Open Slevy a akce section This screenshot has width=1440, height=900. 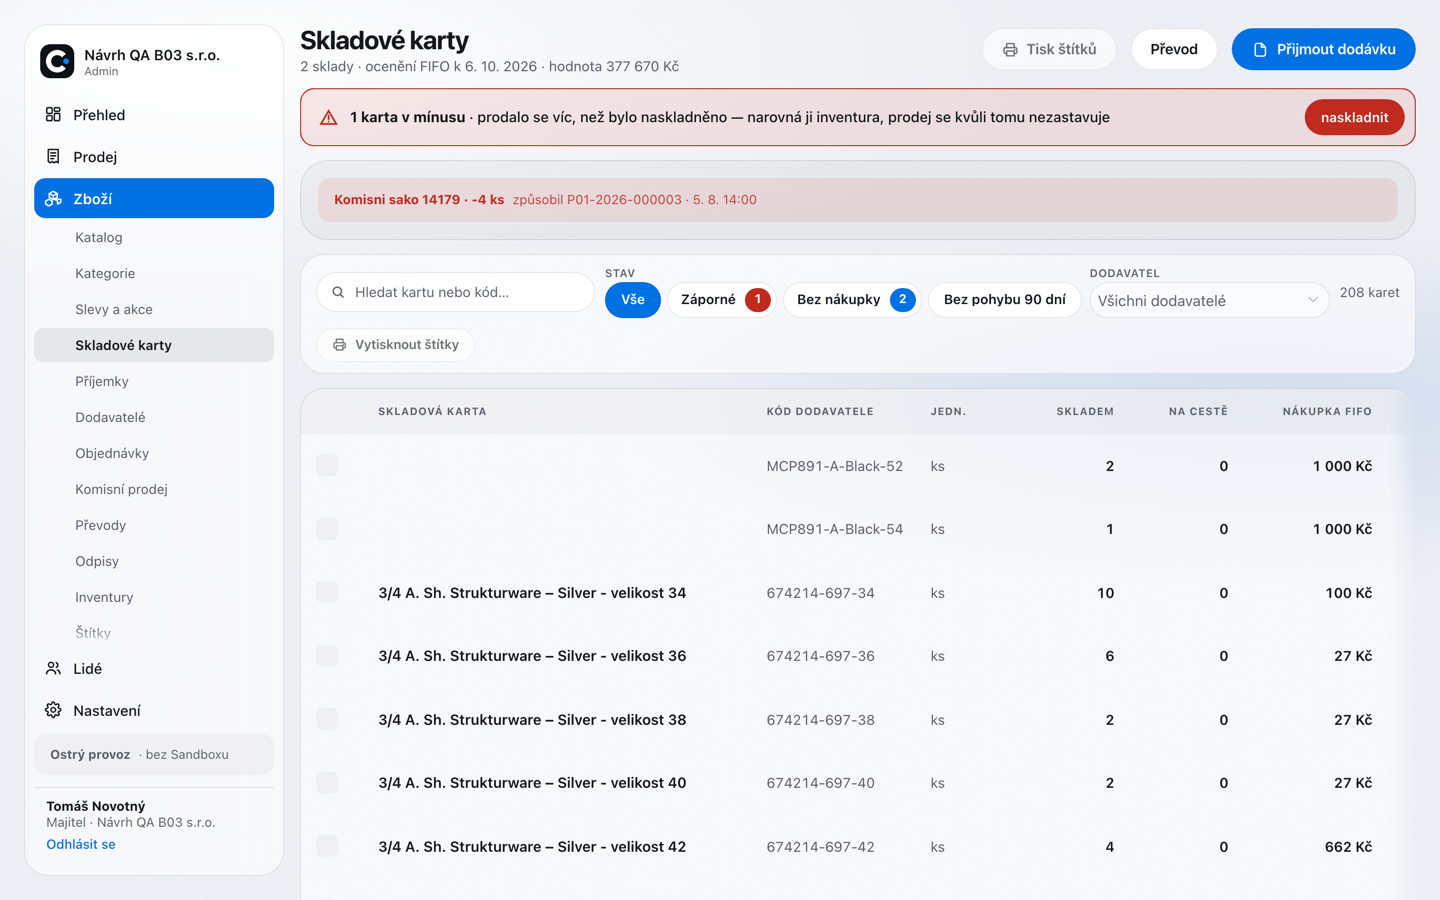pyautogui.click(x=154, y=309)
